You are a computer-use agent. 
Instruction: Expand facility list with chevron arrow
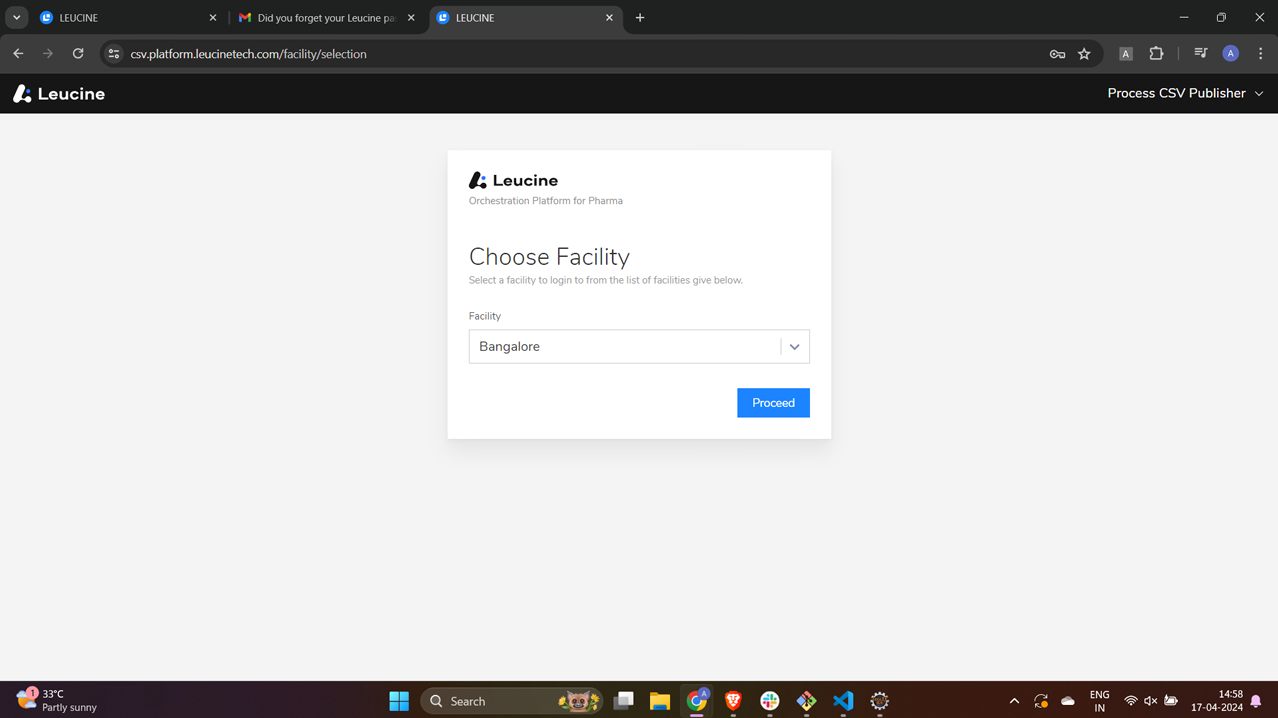(795, 347)
